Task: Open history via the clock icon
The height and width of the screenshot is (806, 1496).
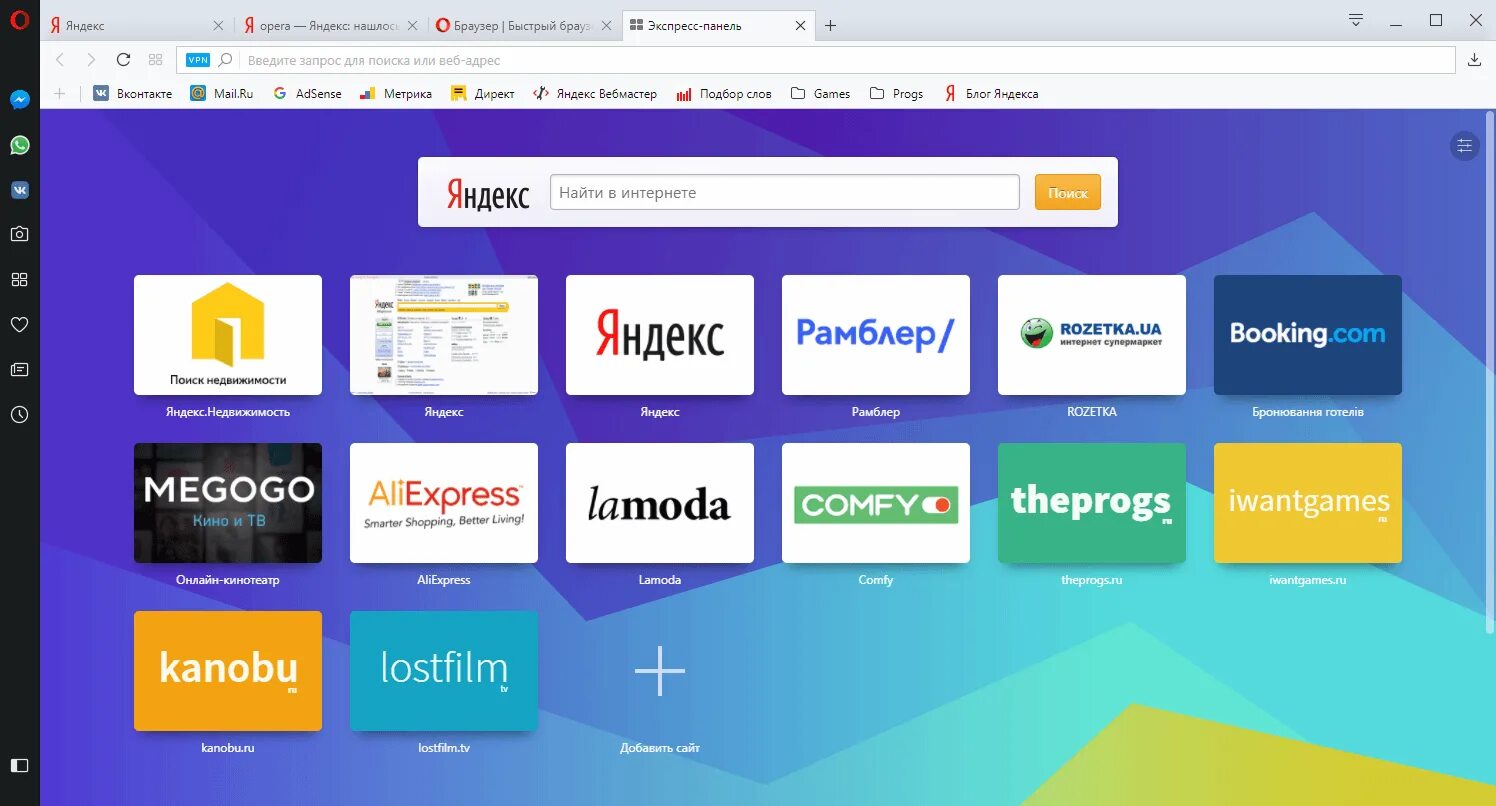Action: pyautogui.click(x=20, y=414)
